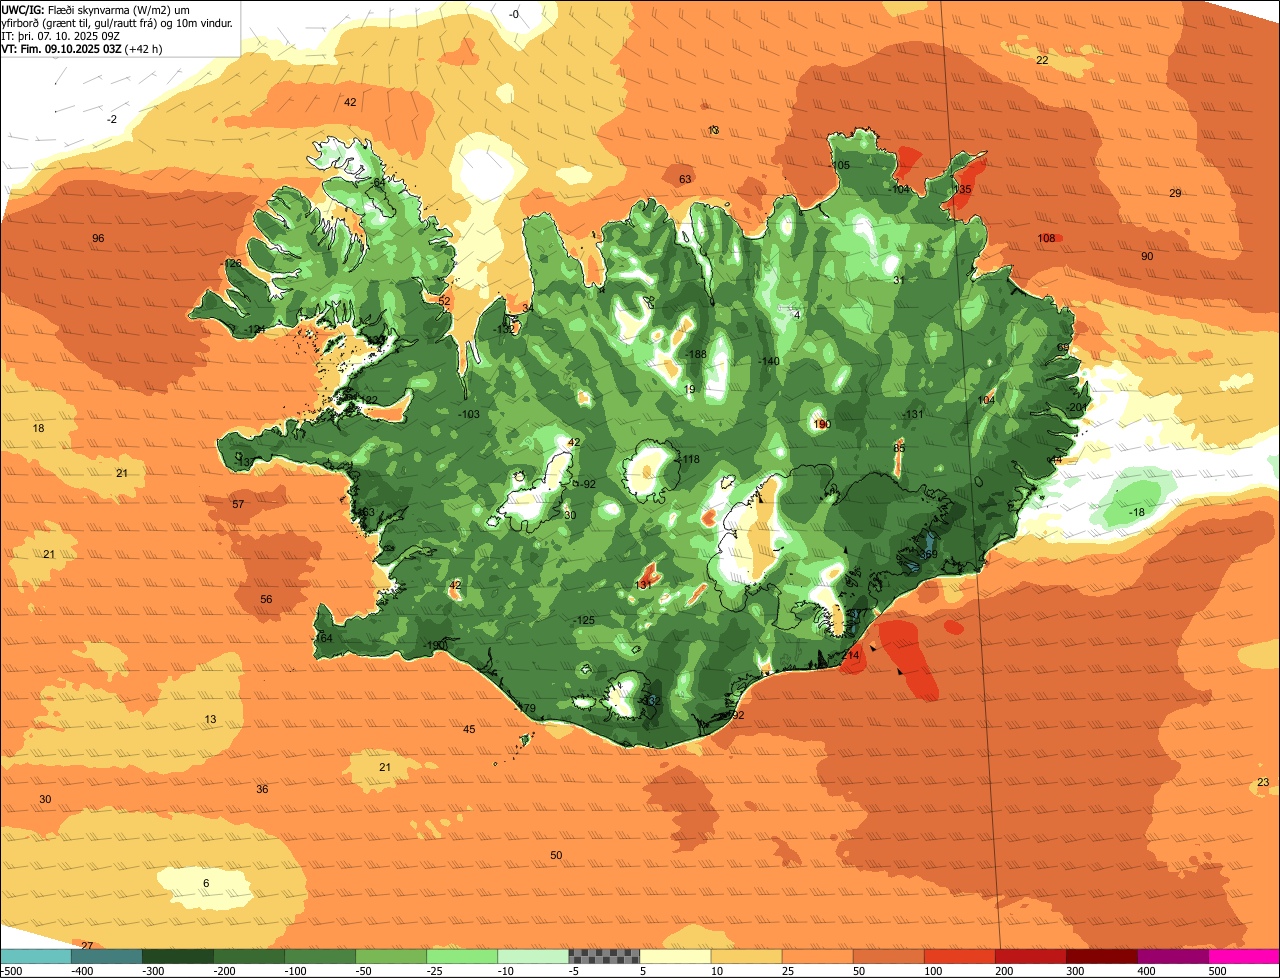Click the map value 22 in the northeast
This screenshot has height=978, width=1280.
1042,60
